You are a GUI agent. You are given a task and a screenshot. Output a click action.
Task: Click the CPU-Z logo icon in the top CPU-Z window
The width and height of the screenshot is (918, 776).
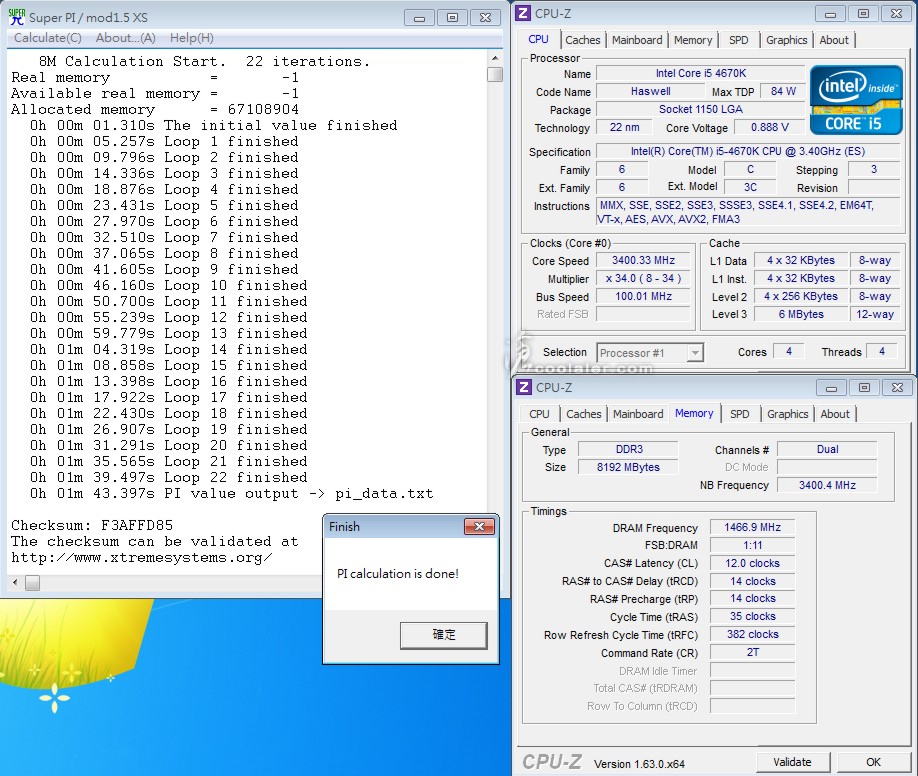[x=523, y=13]
